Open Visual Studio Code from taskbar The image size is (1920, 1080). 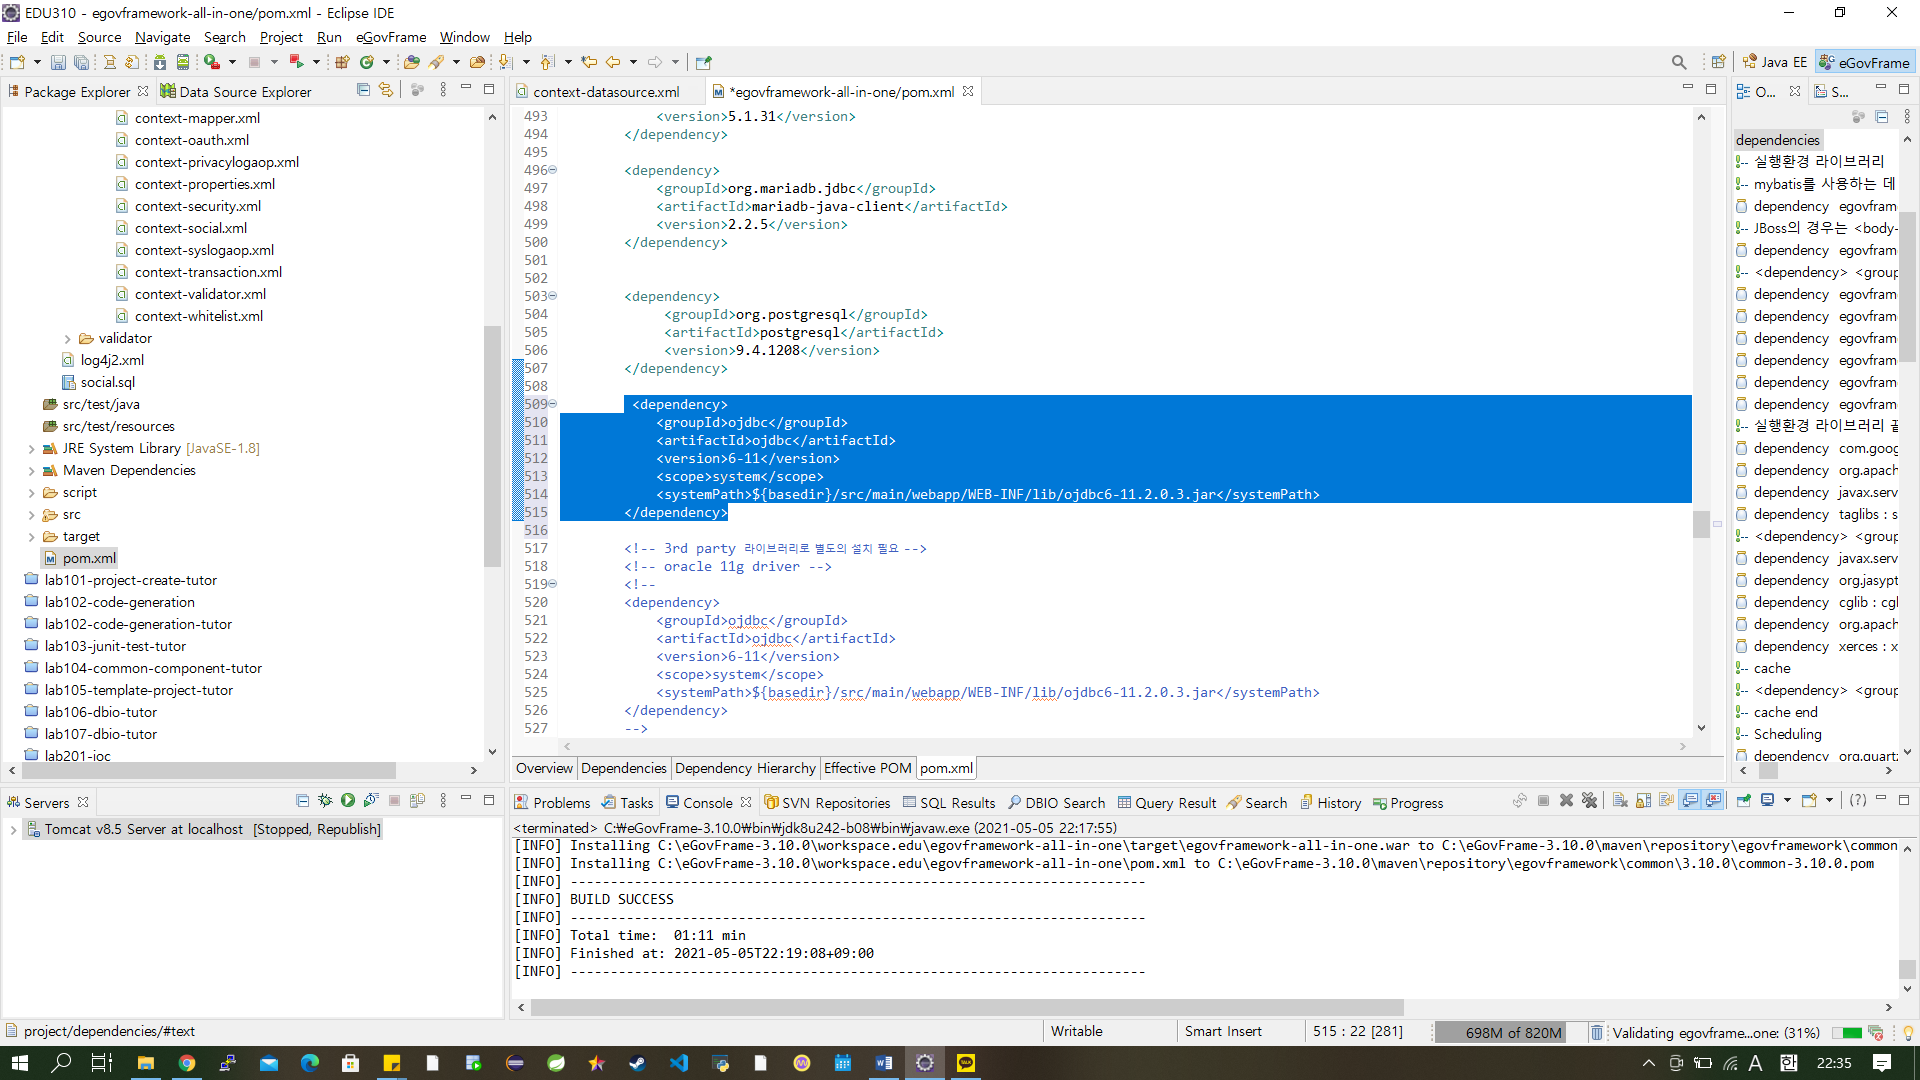tap(679, 1063)
